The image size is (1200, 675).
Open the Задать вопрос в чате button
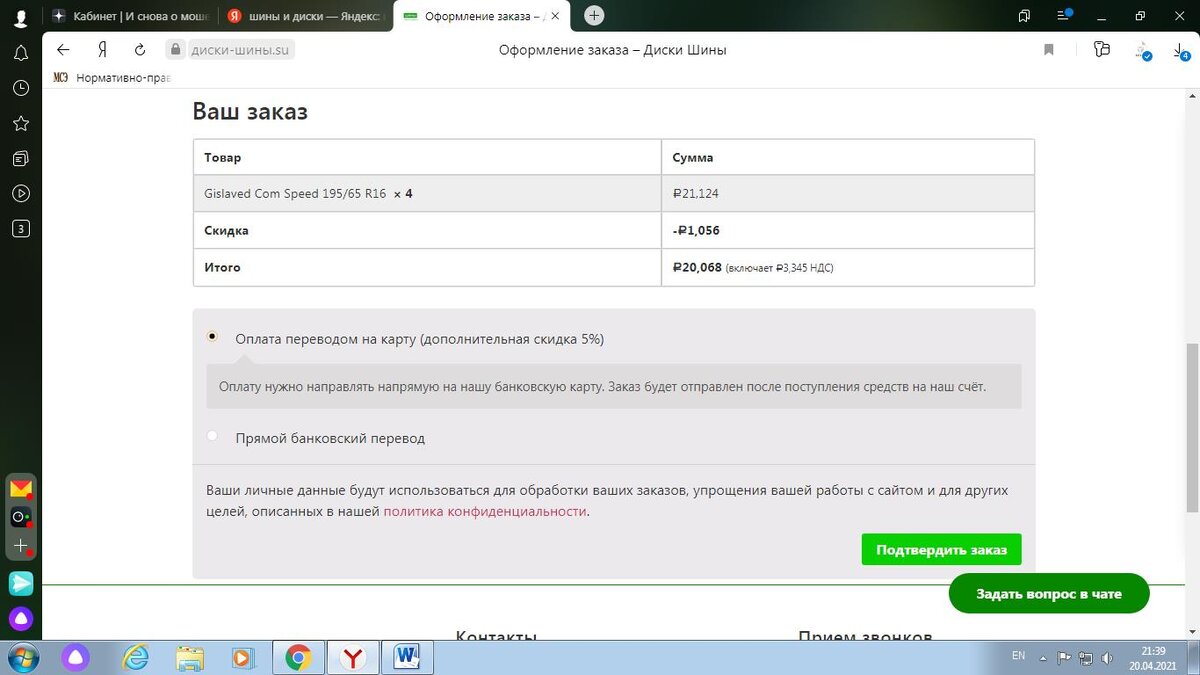coord(1049,594)
